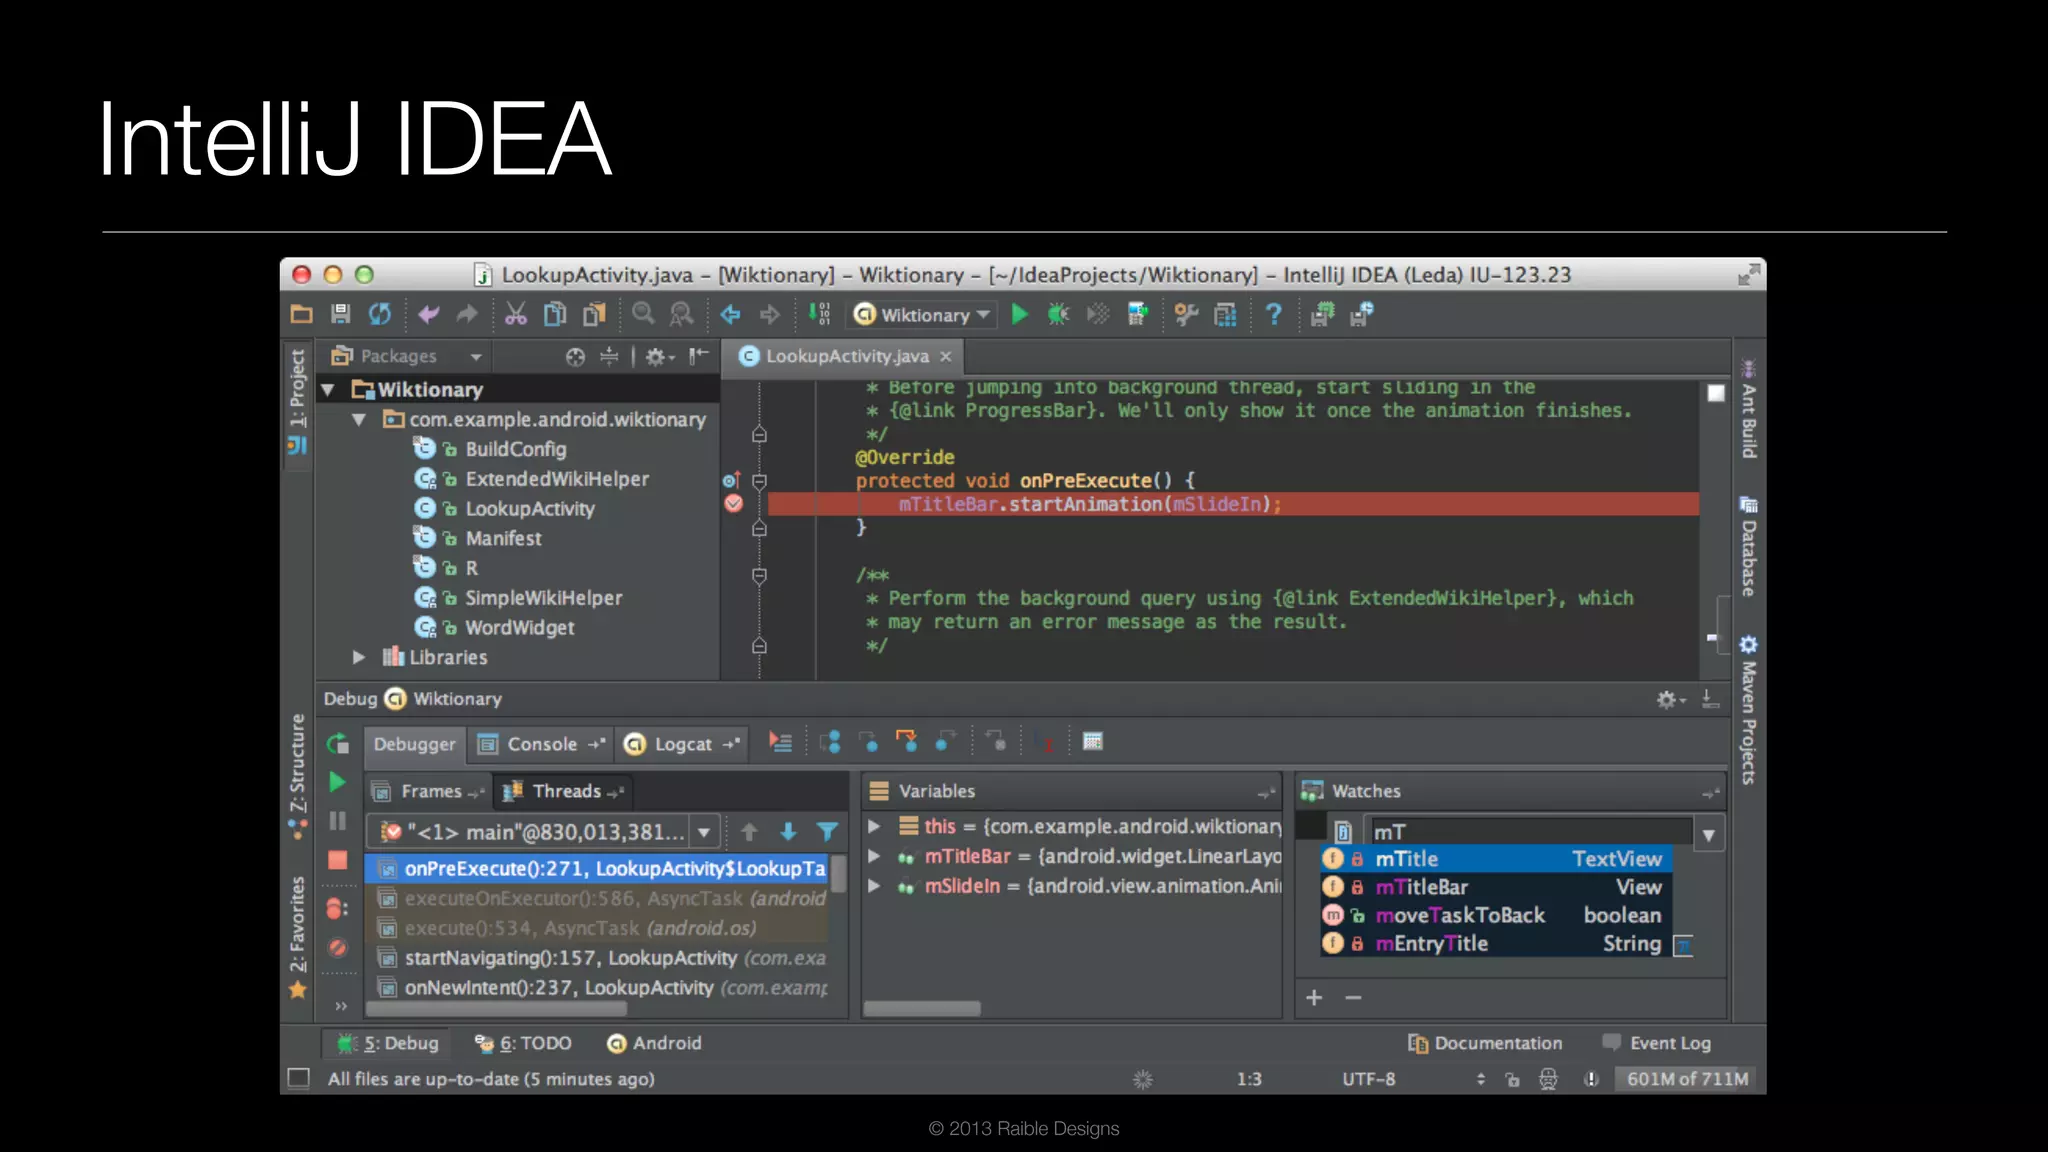Click the Pause Program icon
The height and width of the screenshot is (1152, 2048).
point(338,821)
